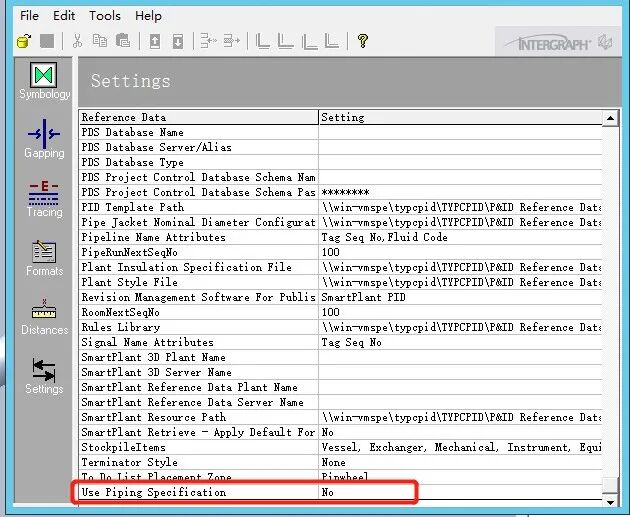Image resolution: width=630 pixels, height=517 pixels.
Task: Open the Tracing panel
Action: click(x=44, y=198)
